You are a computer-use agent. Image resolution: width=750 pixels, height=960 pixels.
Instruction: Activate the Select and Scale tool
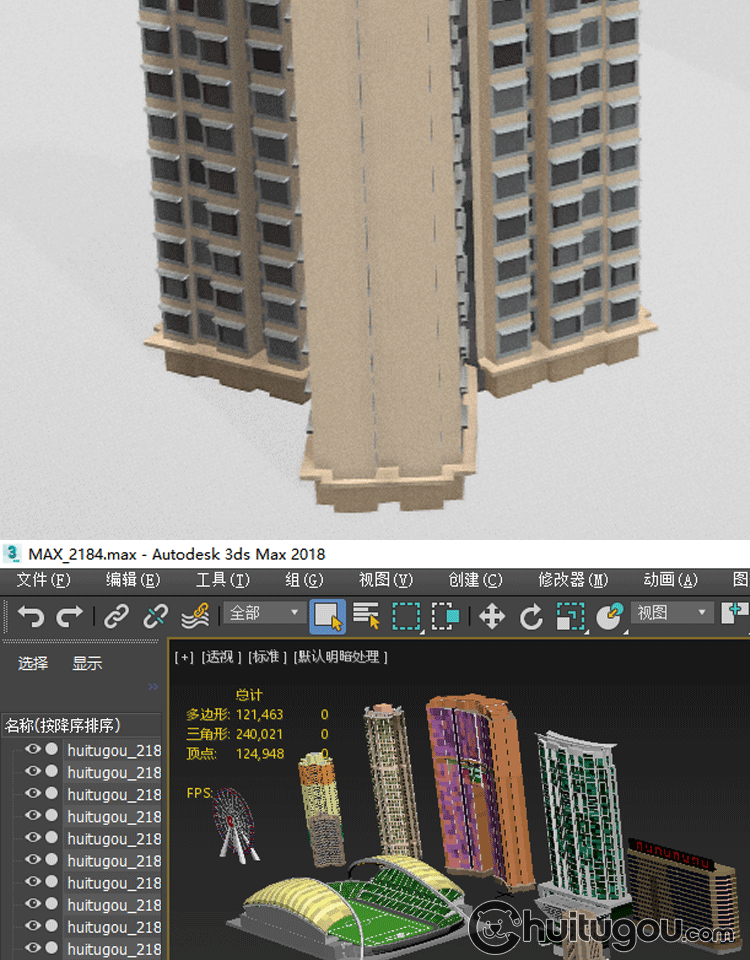(x=569, y=616)
